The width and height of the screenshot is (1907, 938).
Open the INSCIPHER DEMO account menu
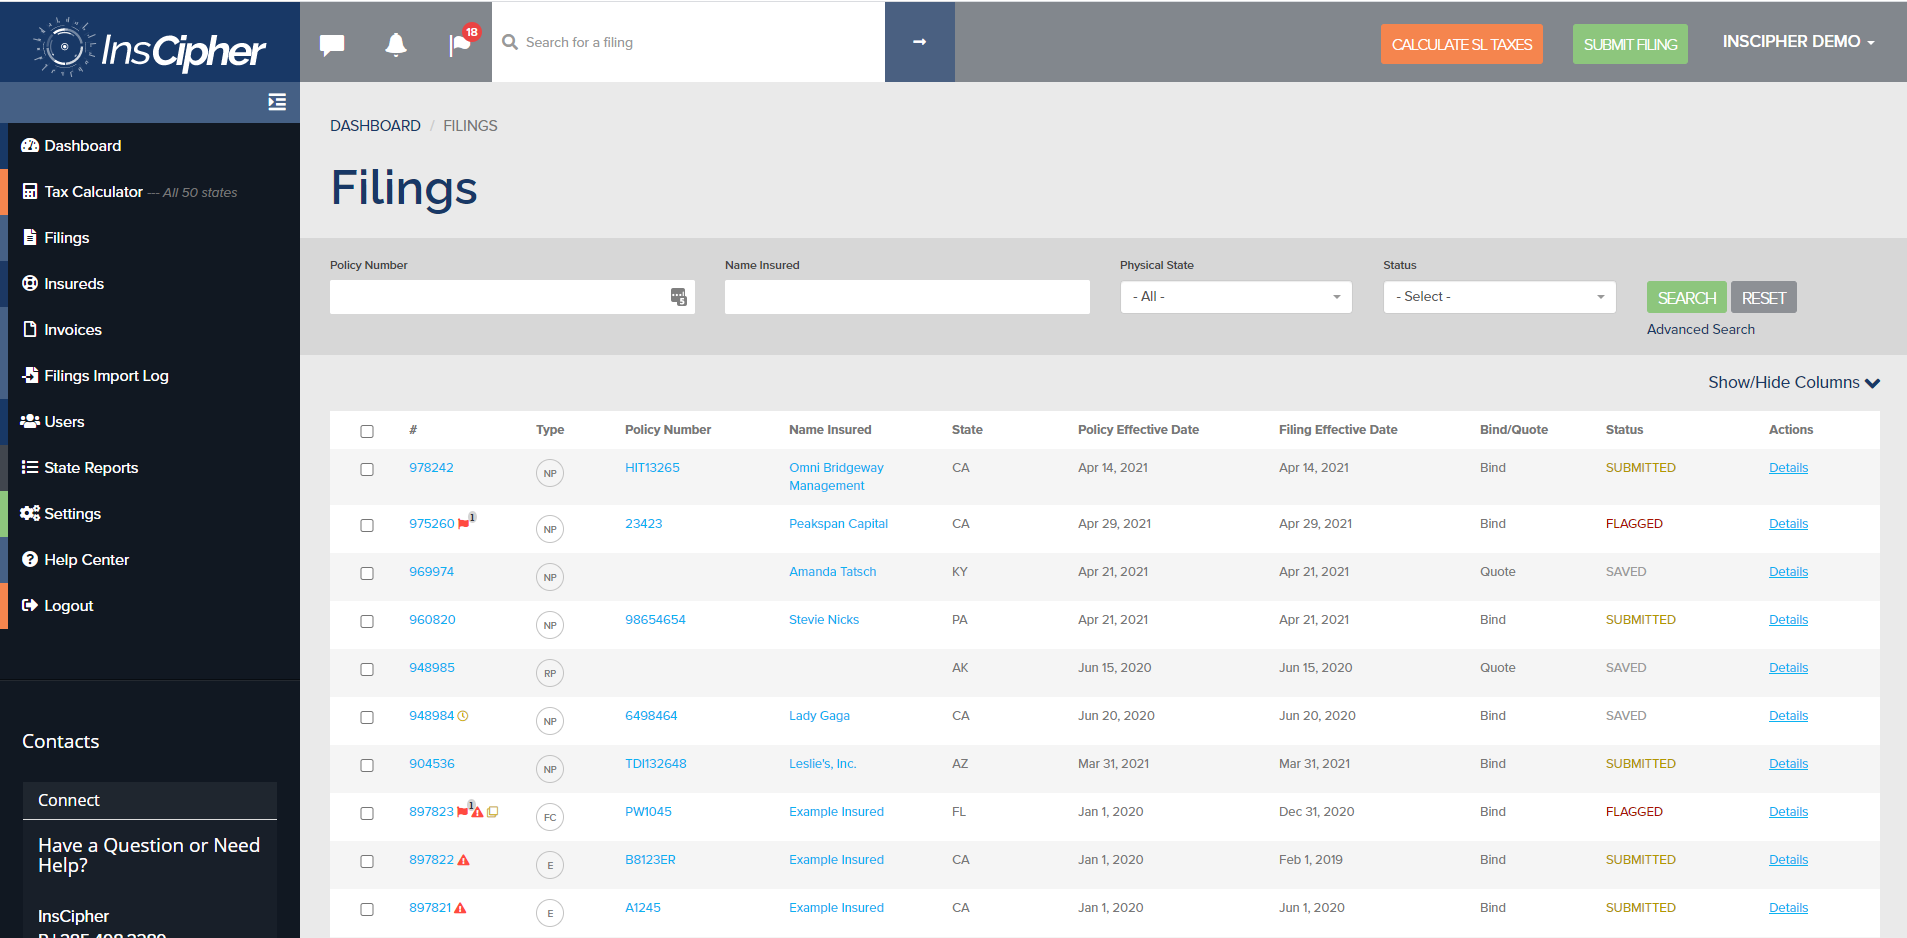pos(1798,42)
